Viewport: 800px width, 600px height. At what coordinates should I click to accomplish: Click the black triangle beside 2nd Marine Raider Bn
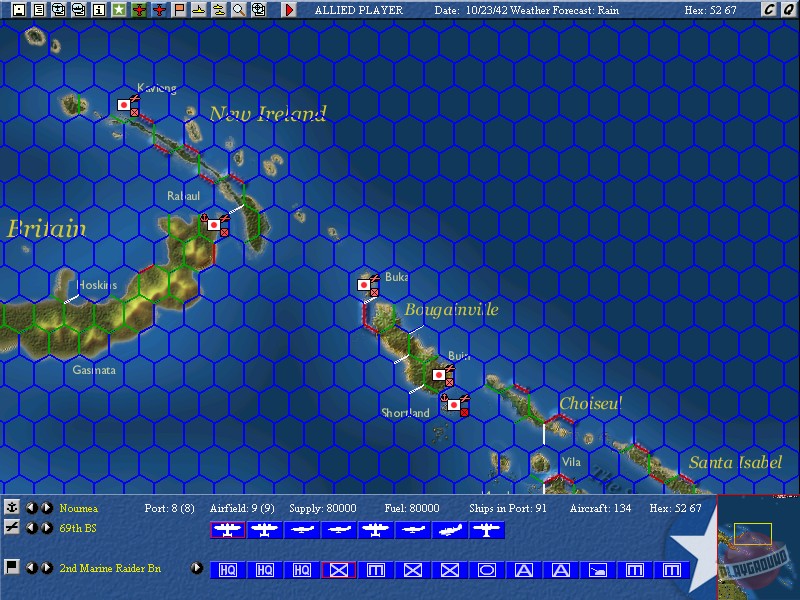click(x=197, y=568)
